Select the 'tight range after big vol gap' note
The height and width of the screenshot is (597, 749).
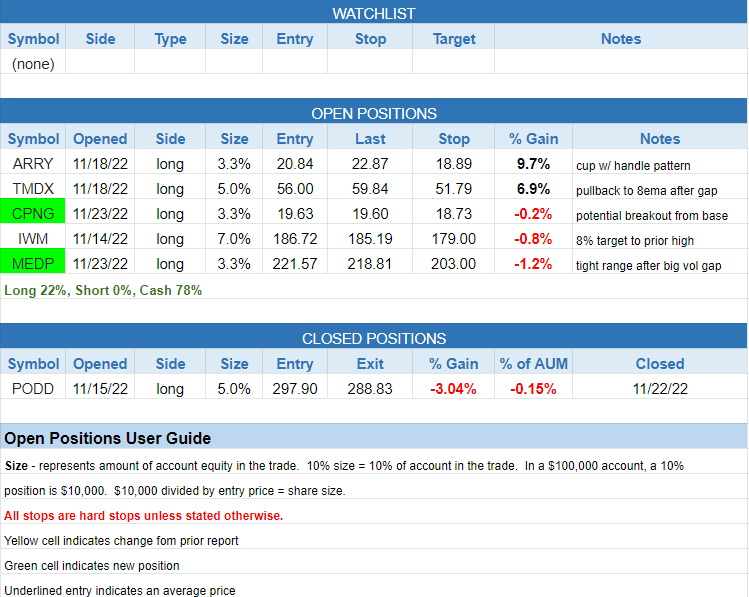pyautogui.click(x=649, y=265)
